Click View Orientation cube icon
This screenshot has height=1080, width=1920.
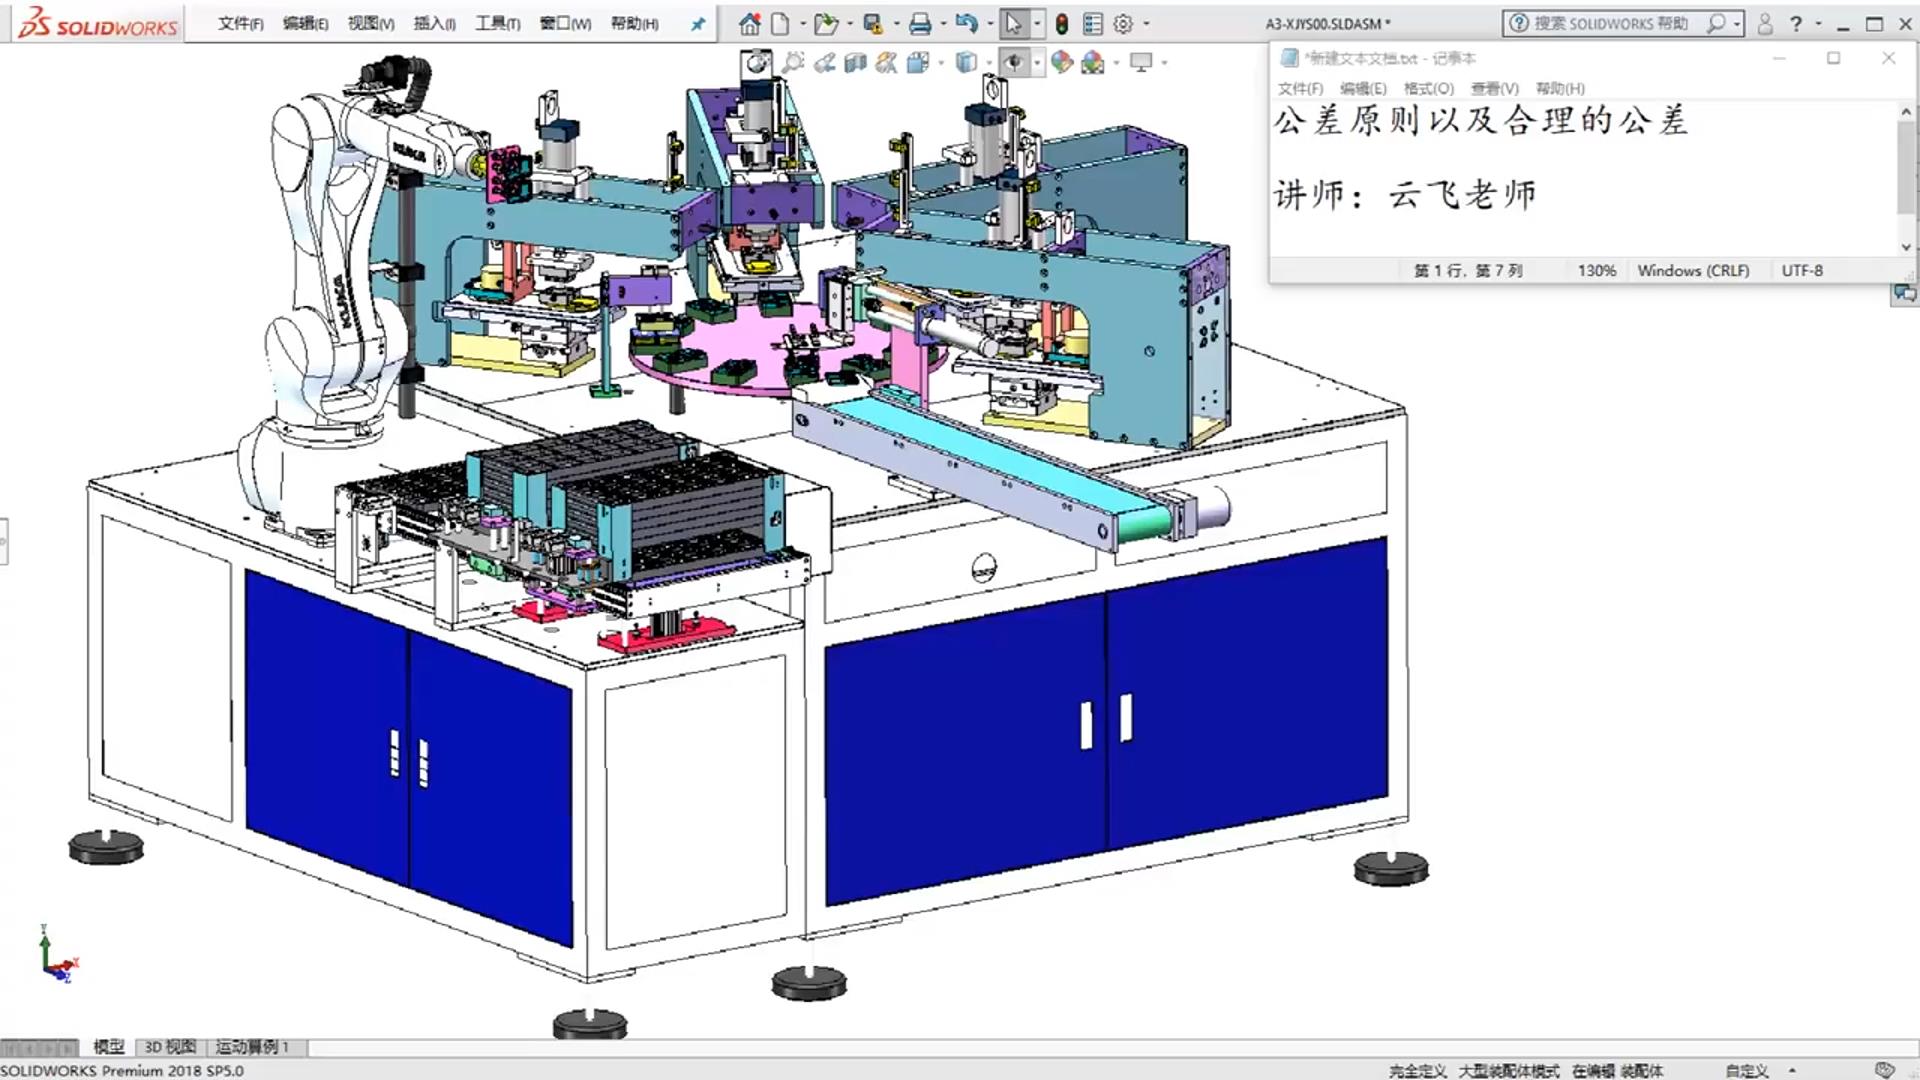918,63
